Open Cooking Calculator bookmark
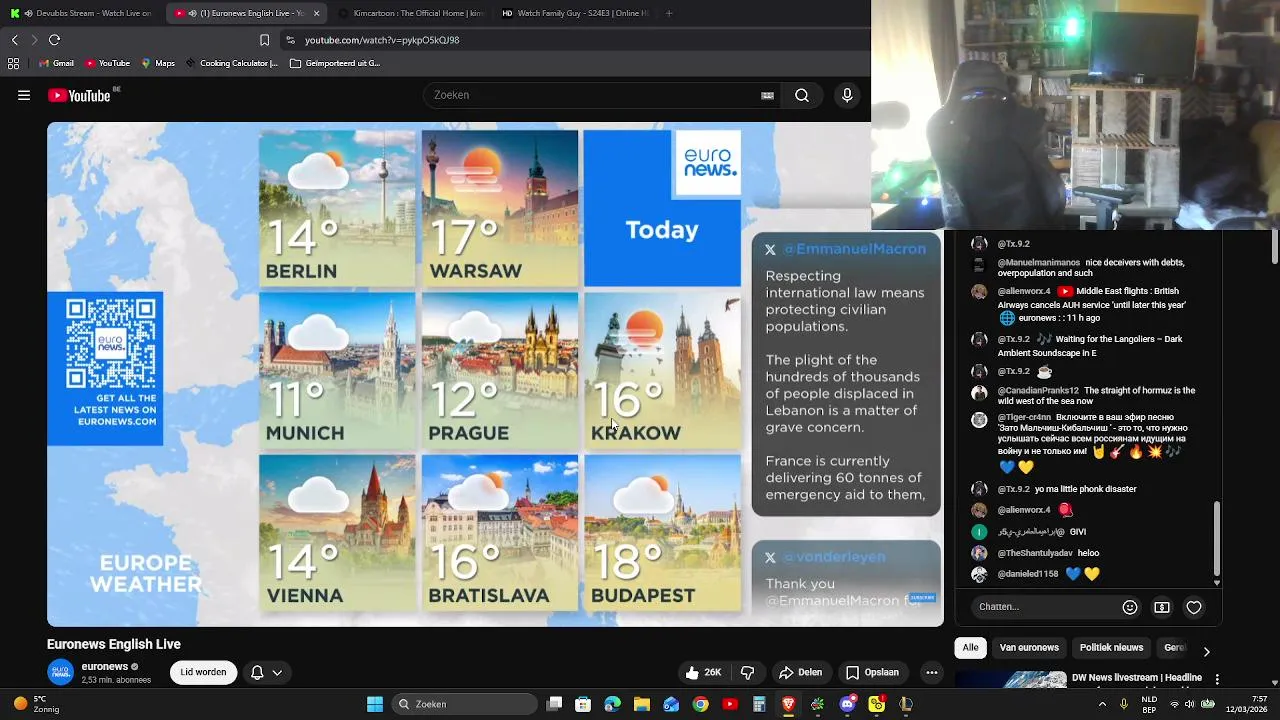Viewport: 1280px width, 720px height. tap(231, 63)
